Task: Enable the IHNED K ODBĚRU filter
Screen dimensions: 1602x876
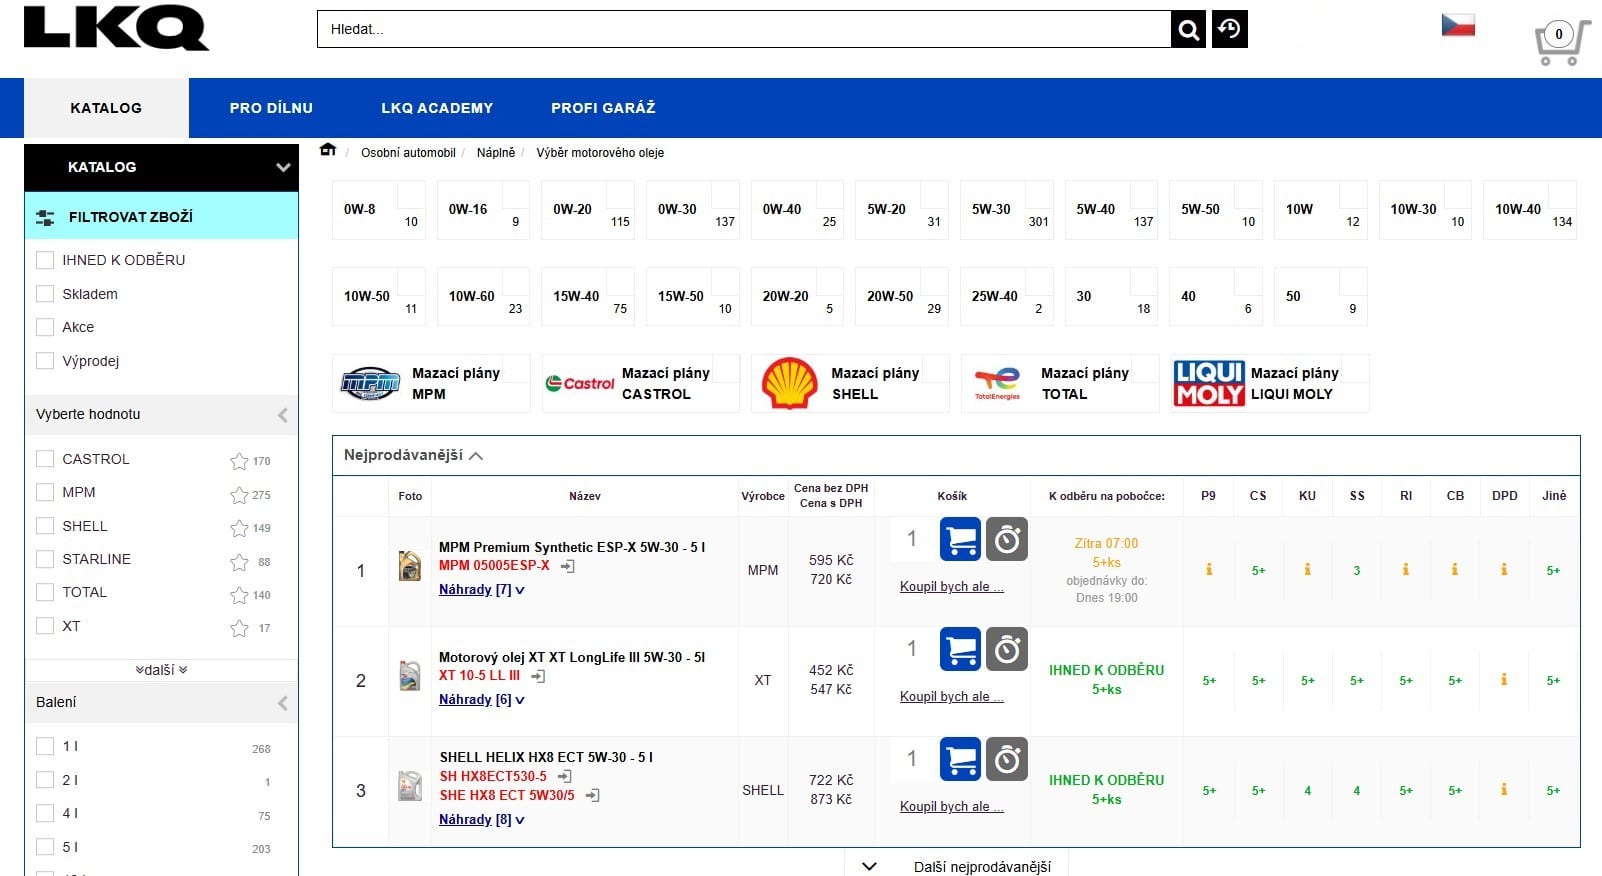Action: tap(45, 260)
